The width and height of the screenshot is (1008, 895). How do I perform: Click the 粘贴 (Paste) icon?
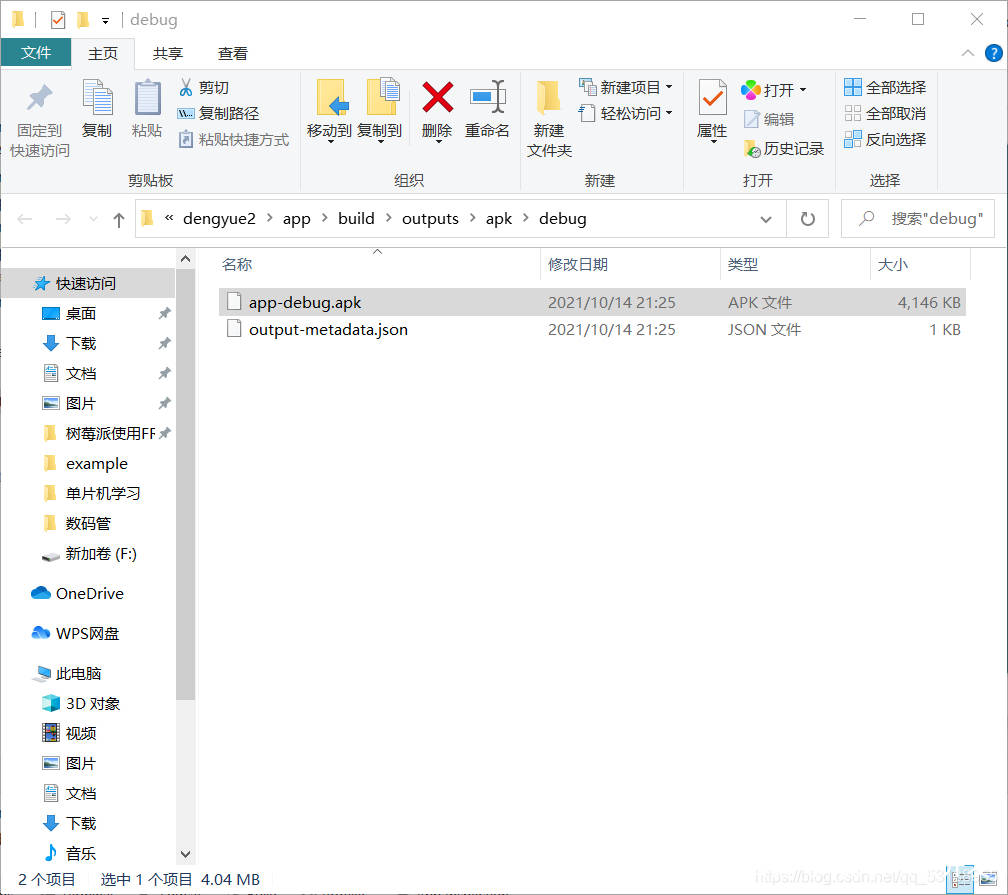pyautogui.click(x=148, y=110)
